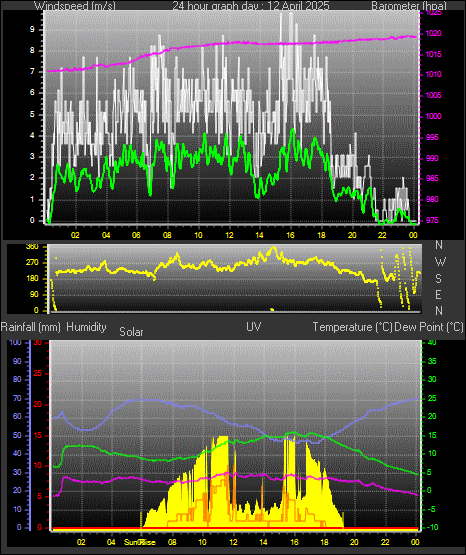Screen dimensions: 466x555
Task: Click the 975 barometer scale value
Action: pyautogui.click(x=432, y=220)
